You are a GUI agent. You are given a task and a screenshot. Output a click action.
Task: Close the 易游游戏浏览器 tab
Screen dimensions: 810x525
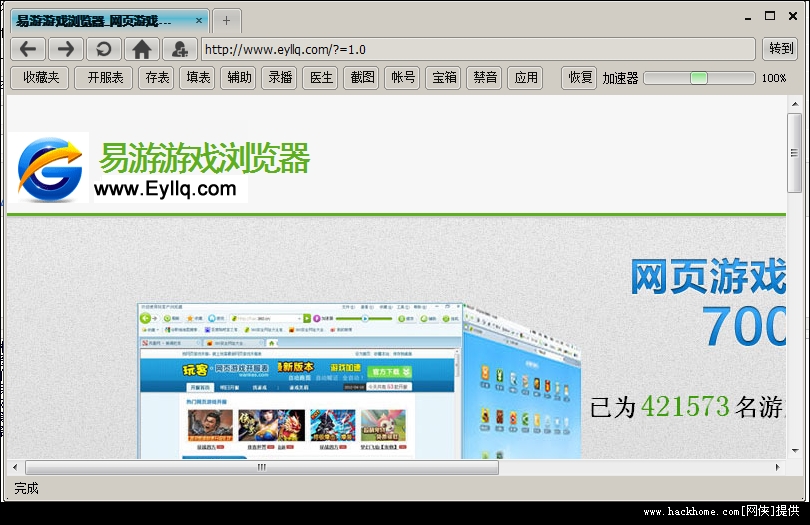tap(199, 20)
